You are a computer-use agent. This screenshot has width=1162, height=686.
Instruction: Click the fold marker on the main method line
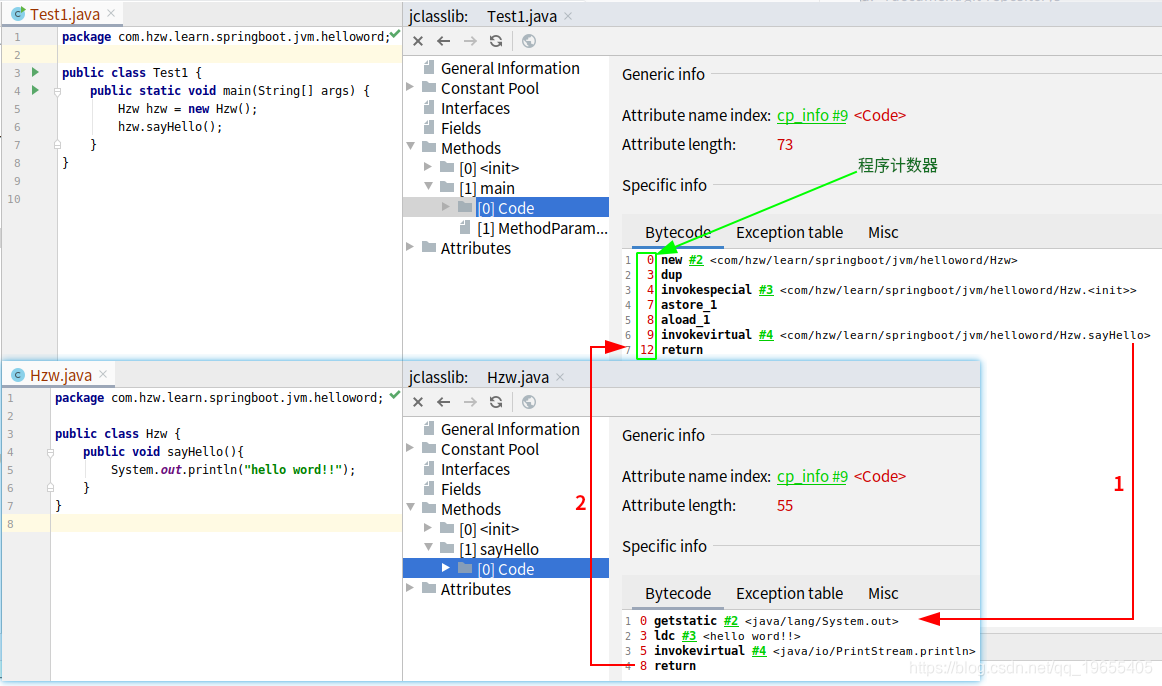click(57, 91)
